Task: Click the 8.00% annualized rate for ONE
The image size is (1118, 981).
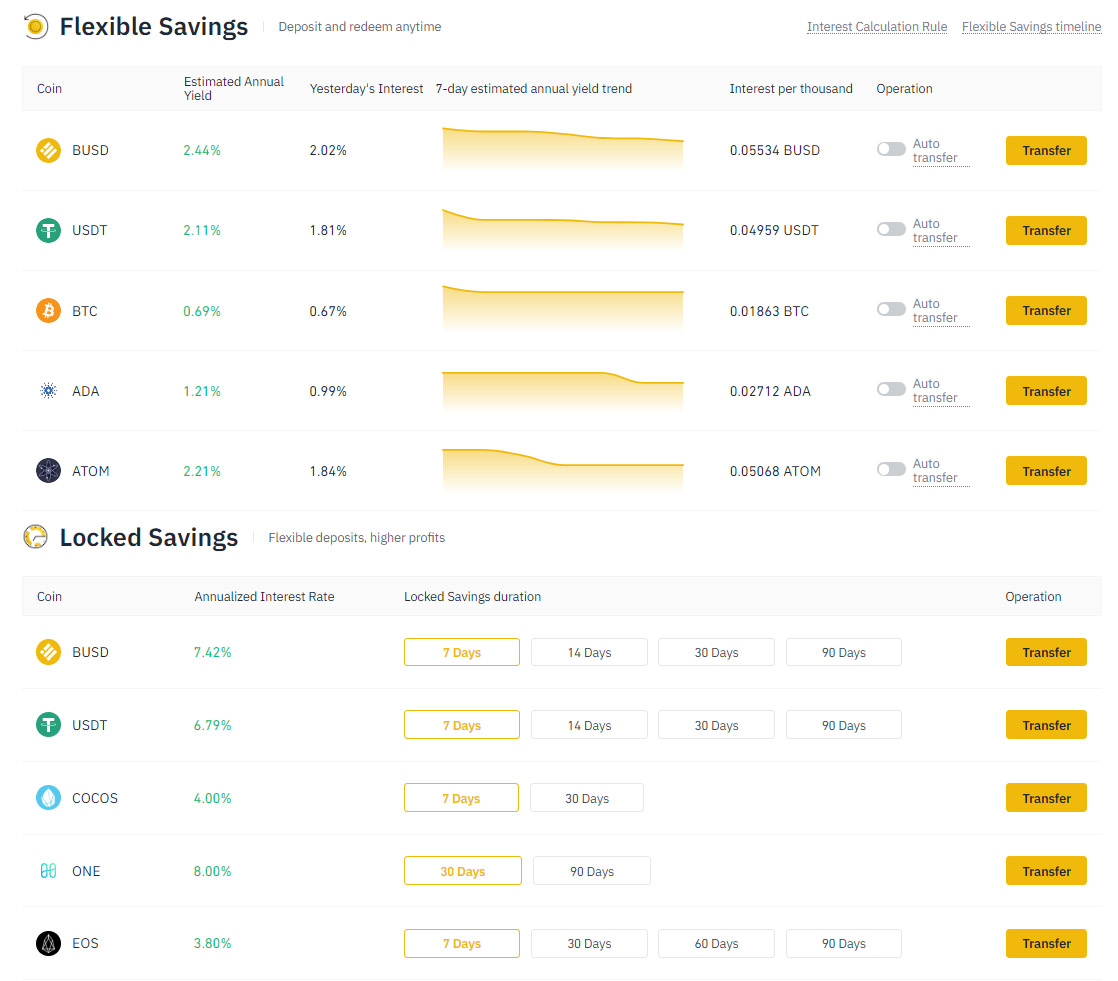Action: point(212,870)
